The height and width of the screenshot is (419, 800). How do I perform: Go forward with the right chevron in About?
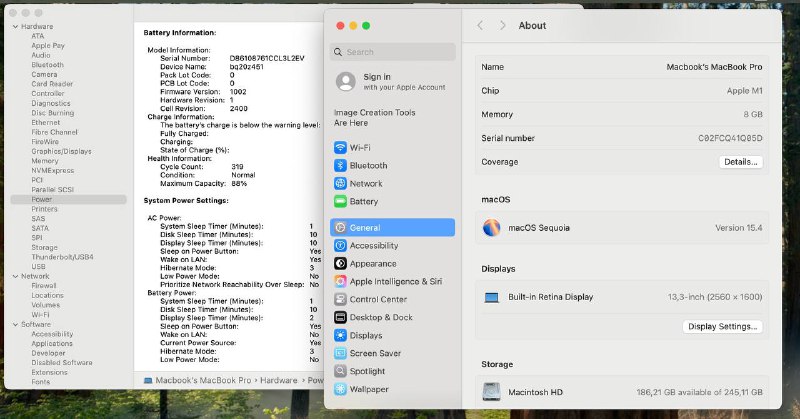click(x=503, y=26)
